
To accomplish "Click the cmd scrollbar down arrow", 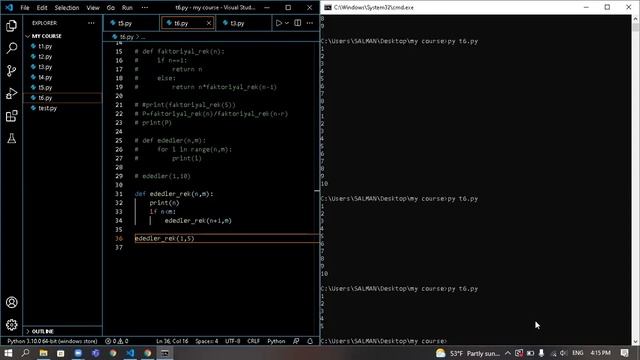I will point(636,342).
